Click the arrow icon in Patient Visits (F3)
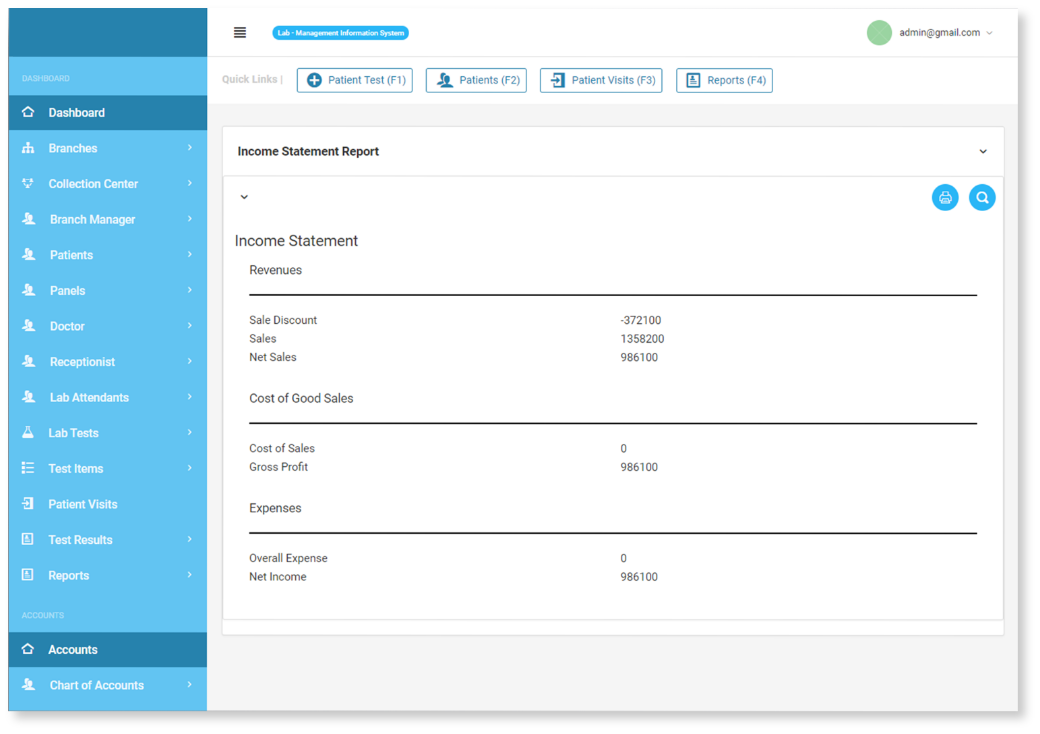Image resolution: width=1040 pixels, height=734 pixels. coord(558,80)
